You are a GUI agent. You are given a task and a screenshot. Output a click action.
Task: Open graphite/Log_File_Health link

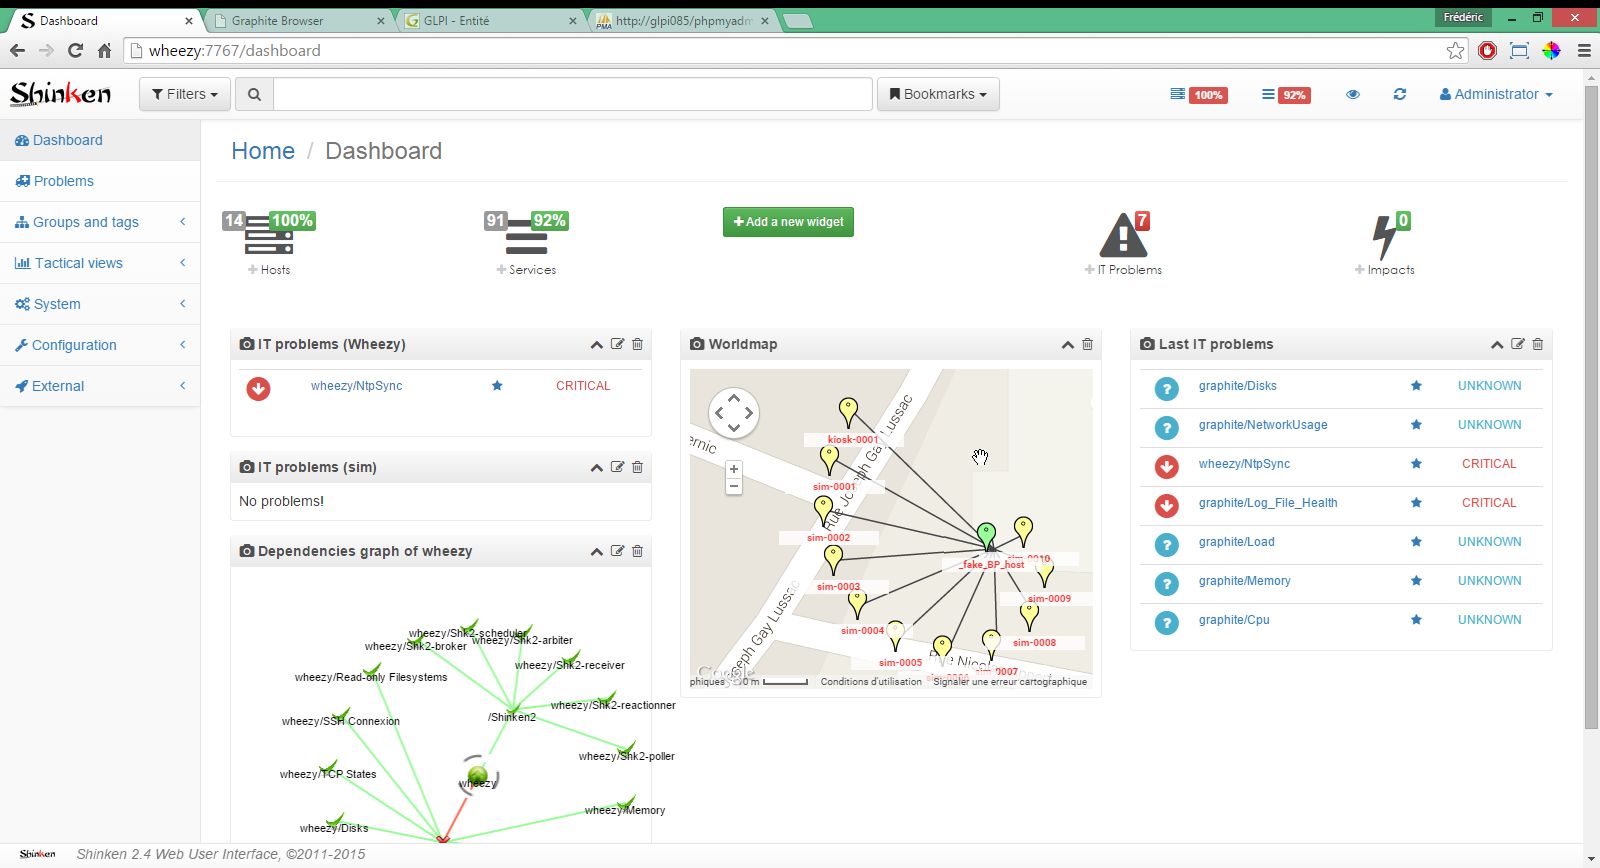(1268, 503)
